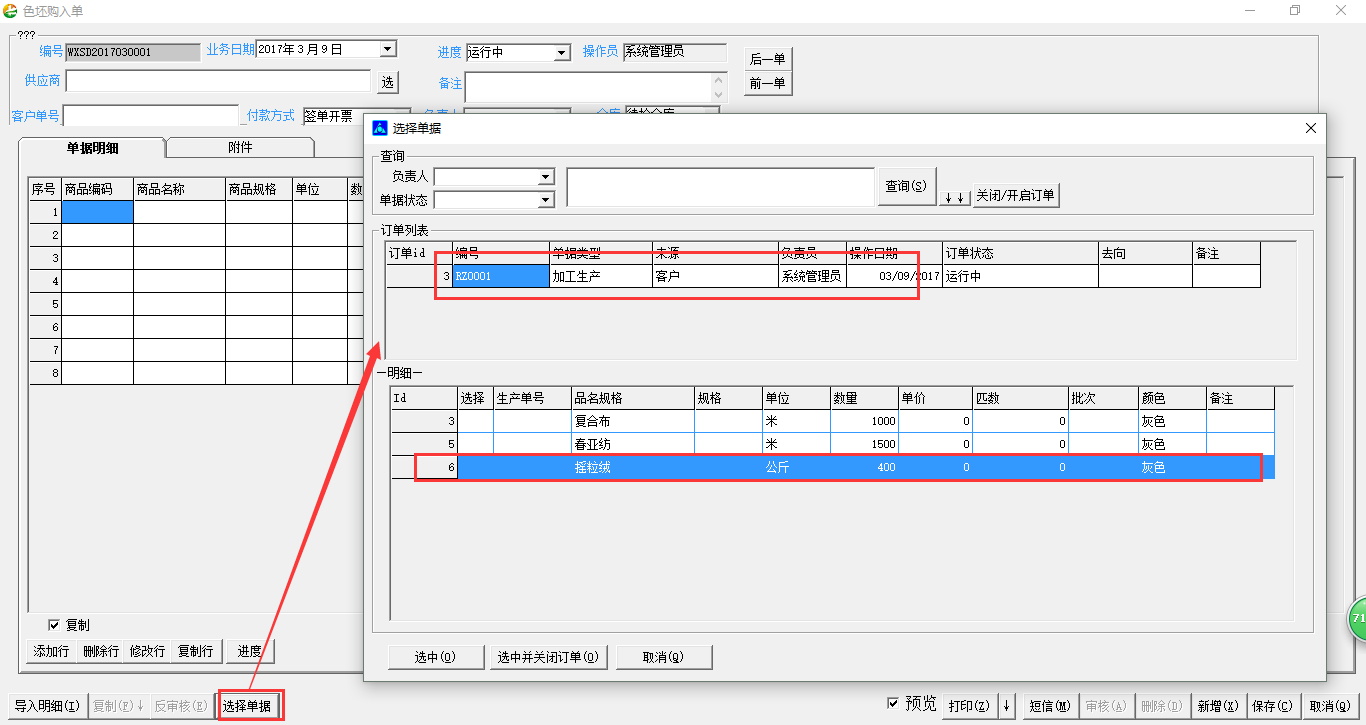Click the 复制行 button

tap(195, 652)
